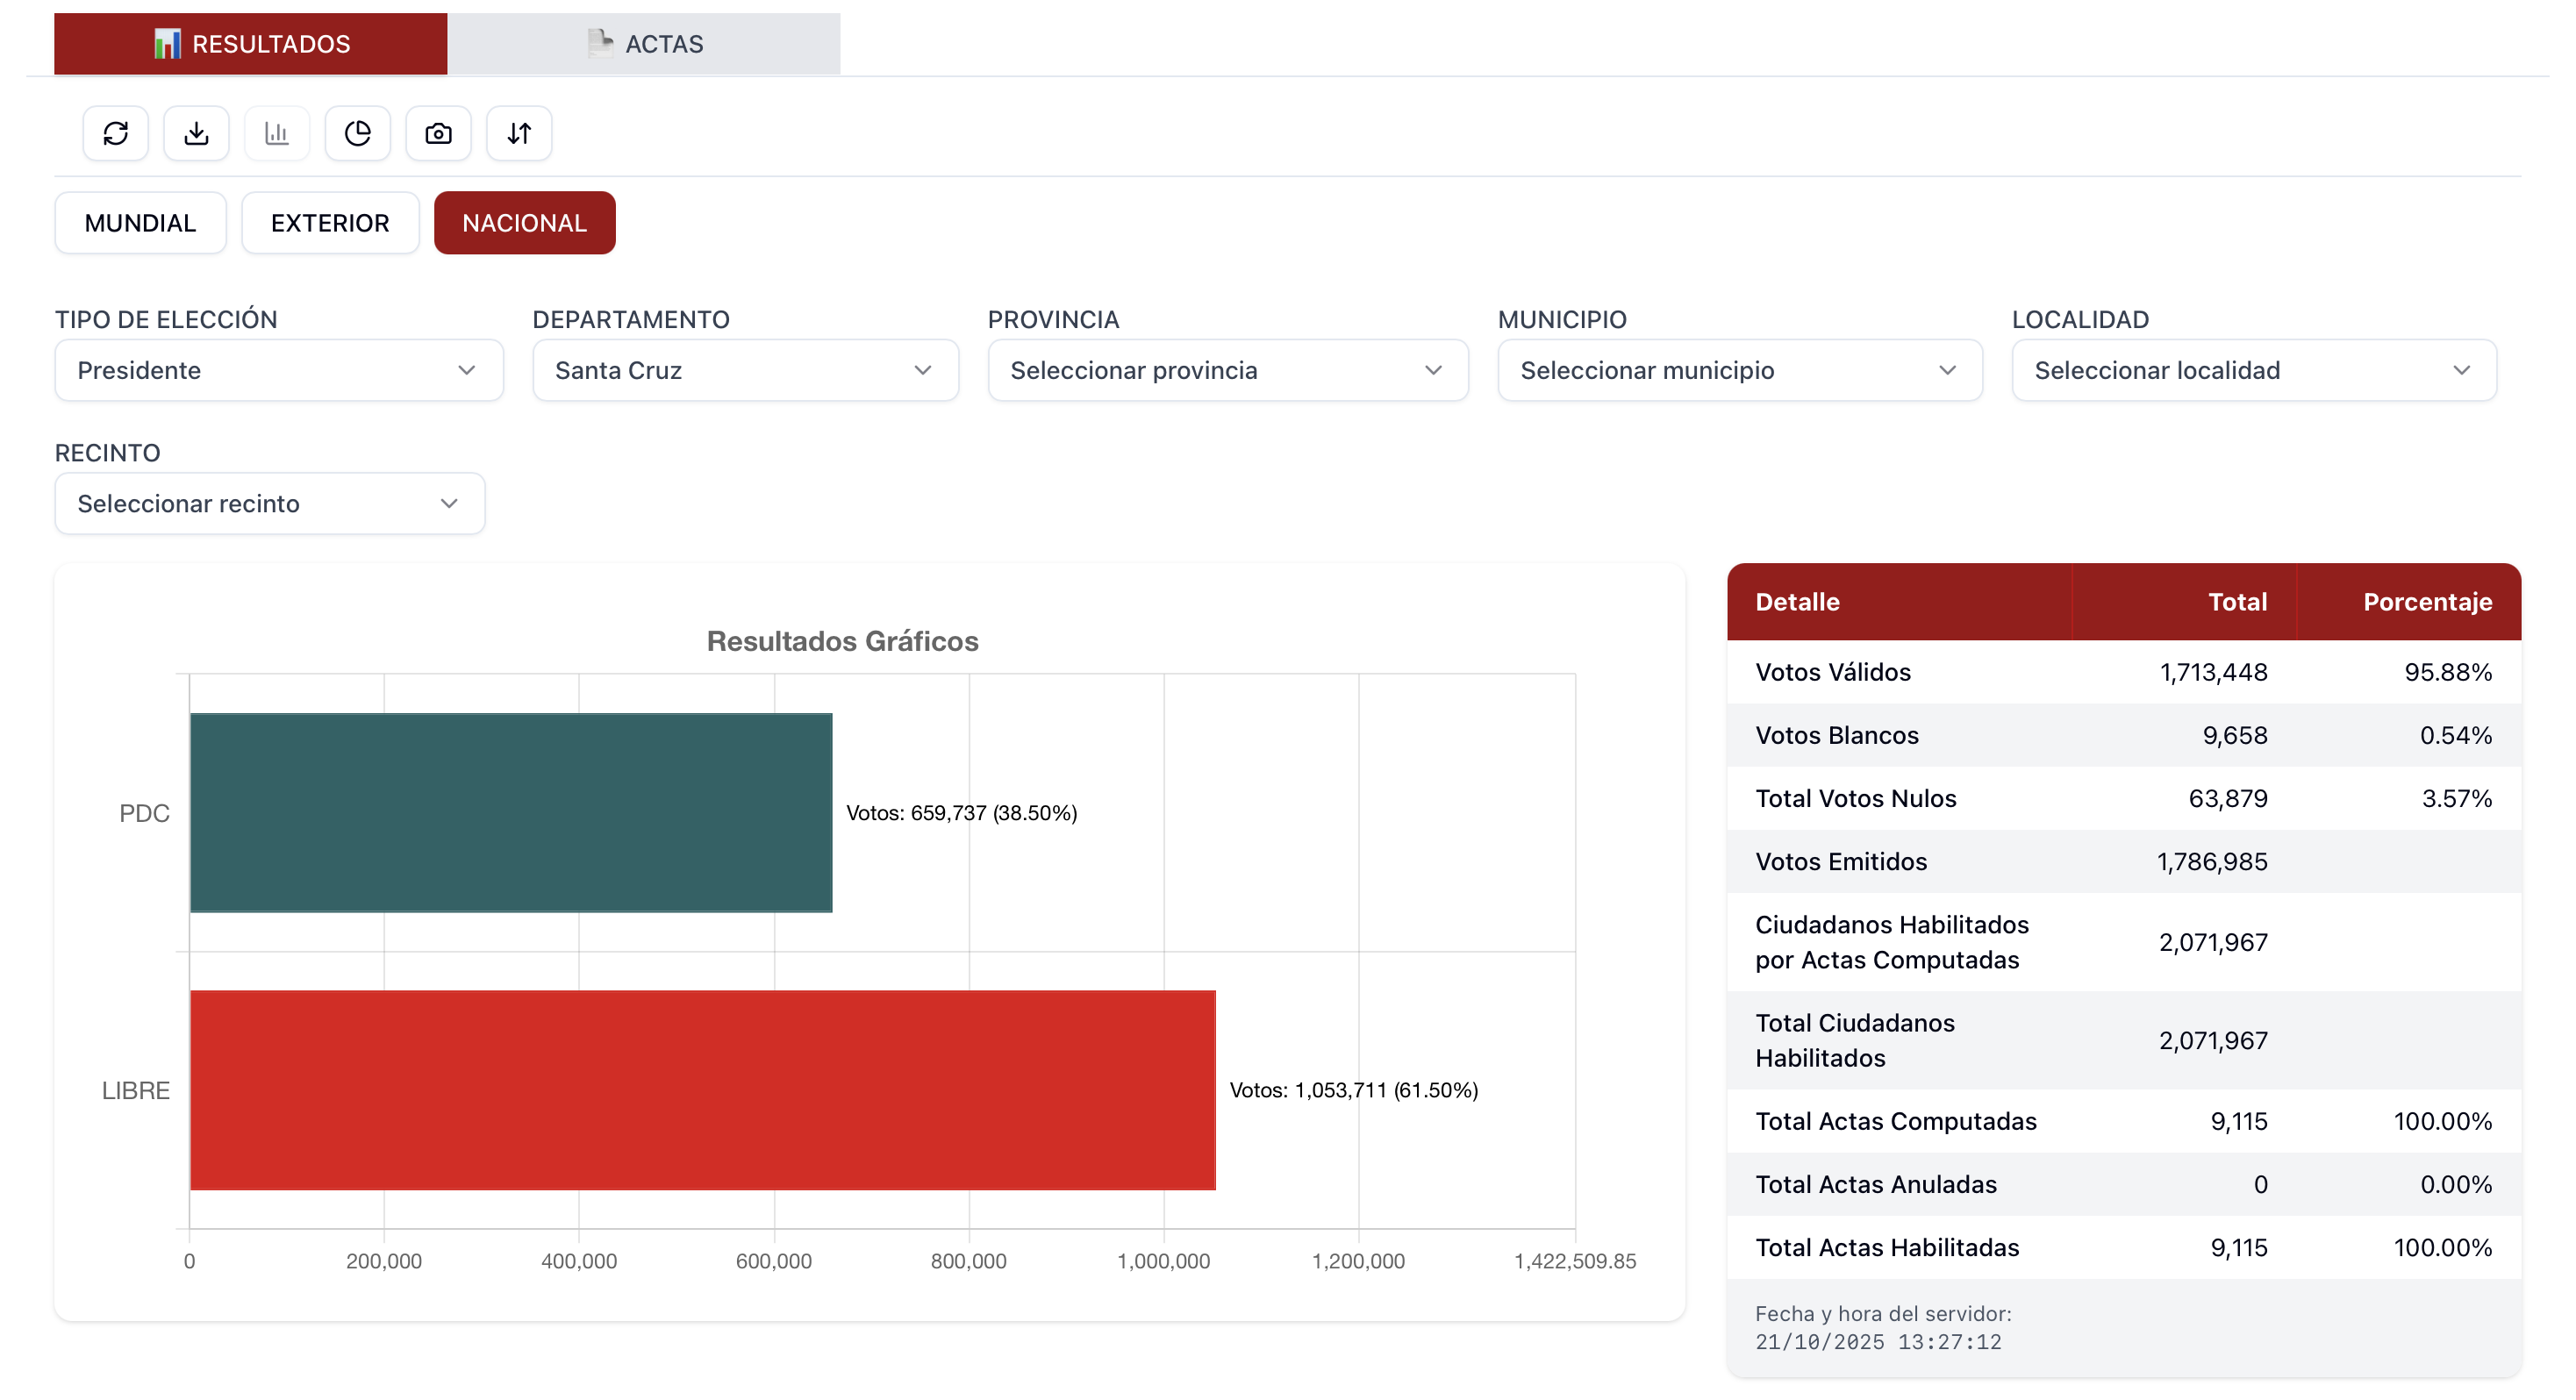Click the refresh results icon
The height and width of the screenshot is (1400, 2576).
click(116, 133)
